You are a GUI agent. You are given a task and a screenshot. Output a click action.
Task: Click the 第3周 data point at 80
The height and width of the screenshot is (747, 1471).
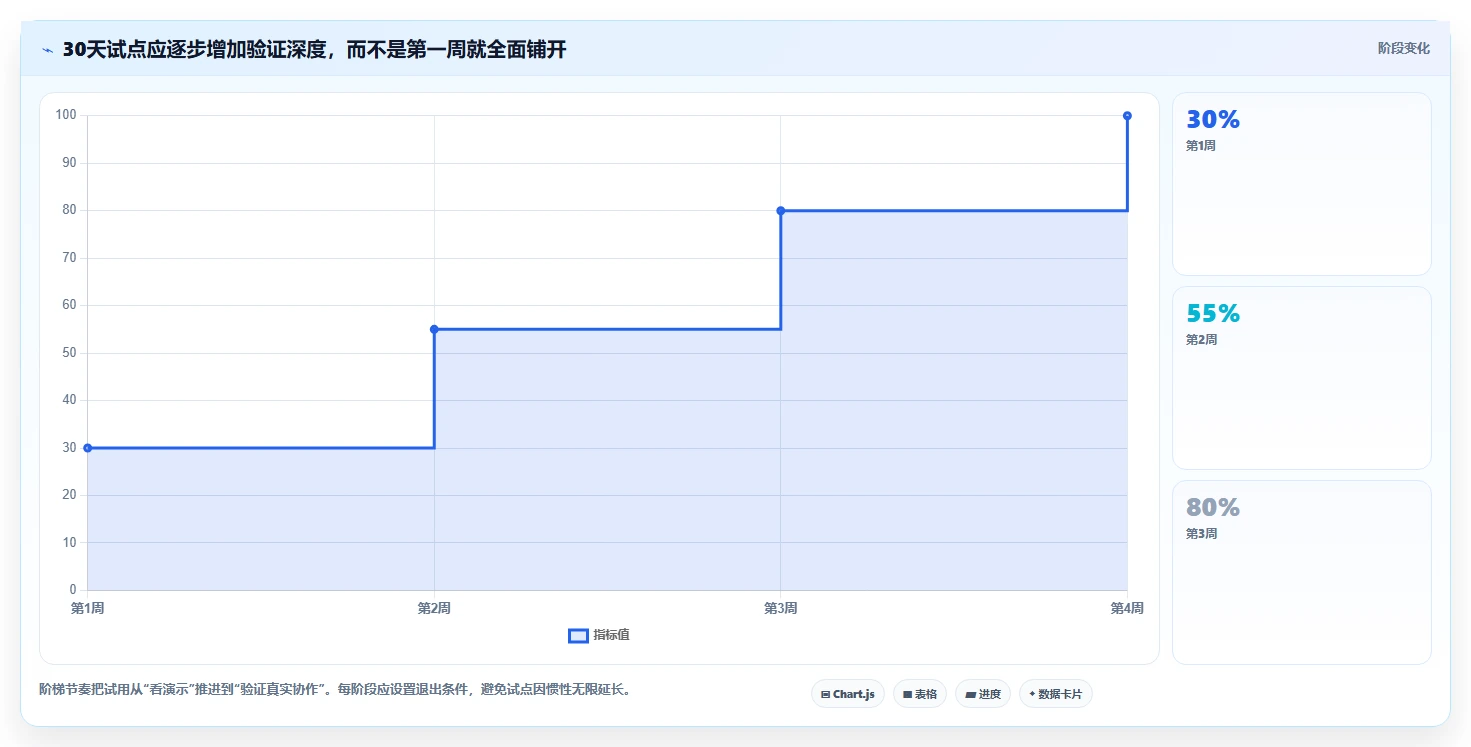coord(781,210)
